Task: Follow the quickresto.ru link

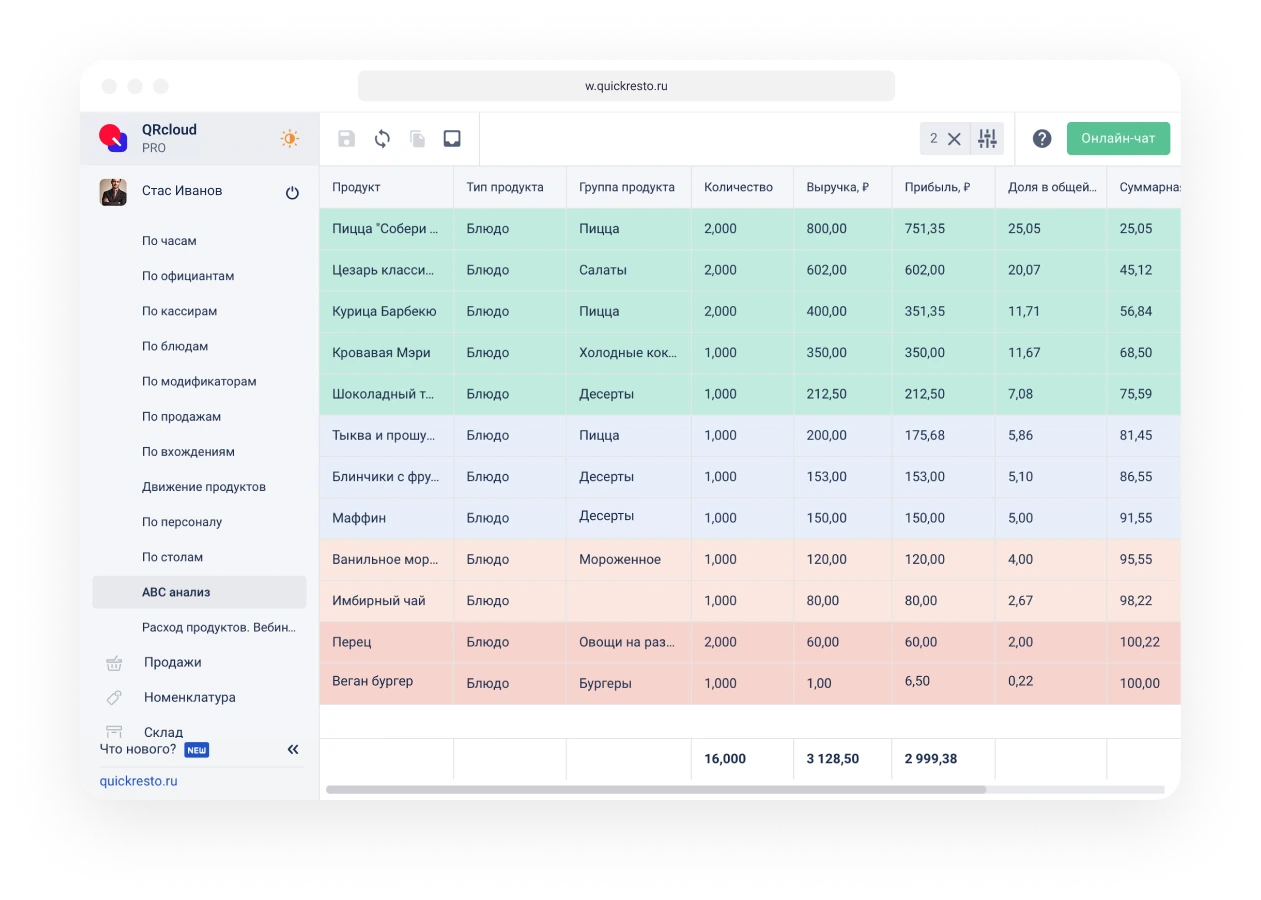Action: [x=138, y=781]
